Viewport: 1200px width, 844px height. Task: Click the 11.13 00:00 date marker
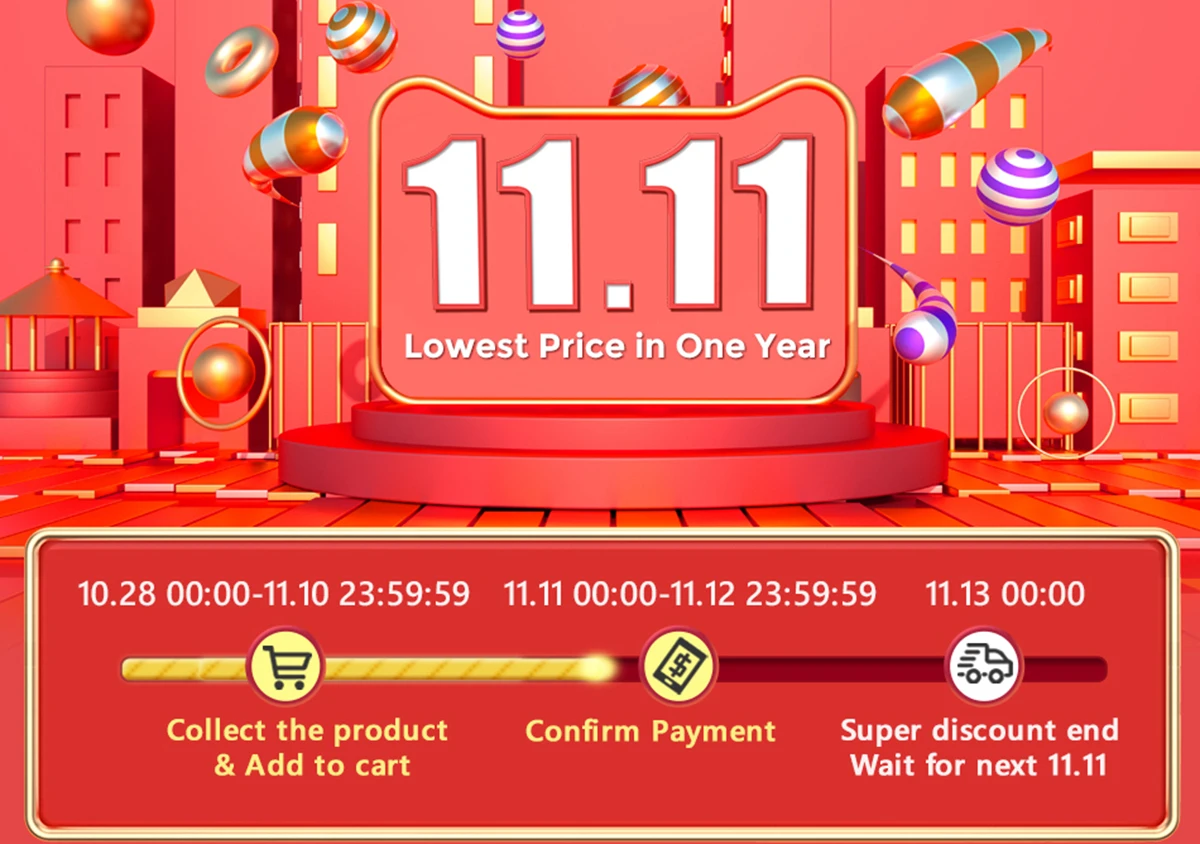click(x=1004, y=594)
